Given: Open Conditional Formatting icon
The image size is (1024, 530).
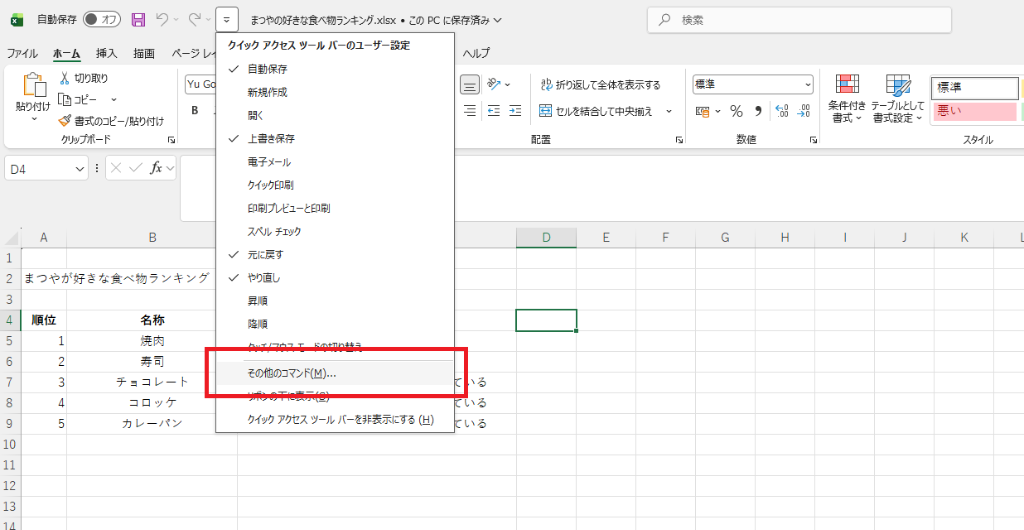Looking at the screenshot, I should (x=847, y=98).
